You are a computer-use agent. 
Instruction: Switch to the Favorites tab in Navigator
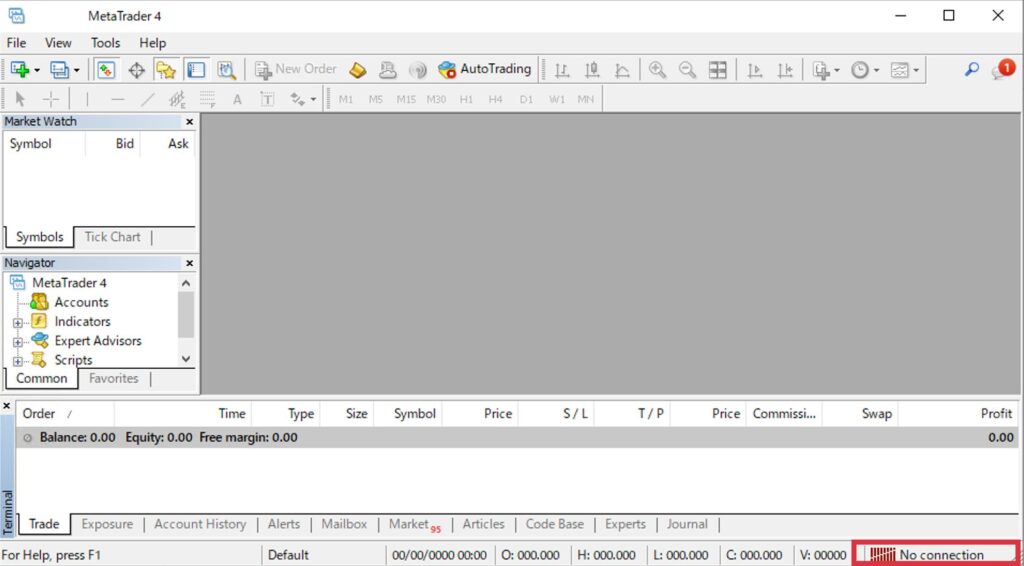pyautogui.click(x=114, y=379)
